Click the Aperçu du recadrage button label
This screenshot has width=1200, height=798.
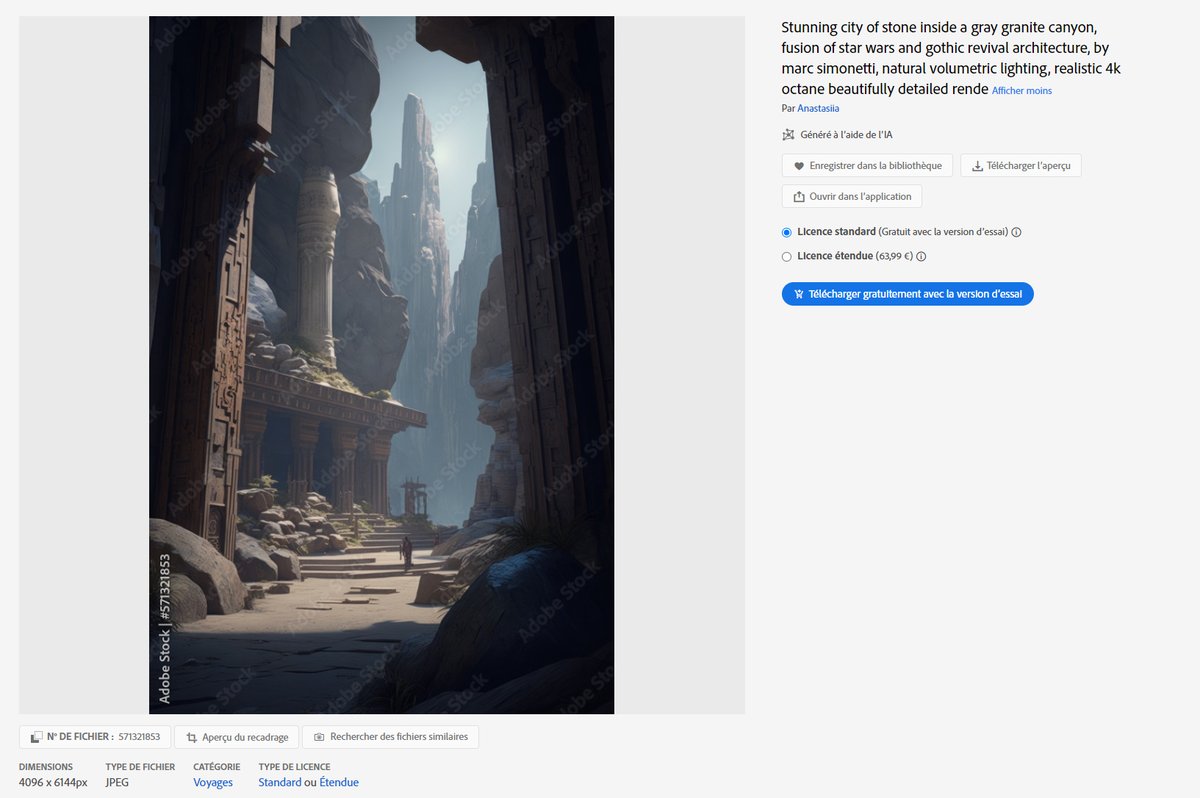coord(245,737)
